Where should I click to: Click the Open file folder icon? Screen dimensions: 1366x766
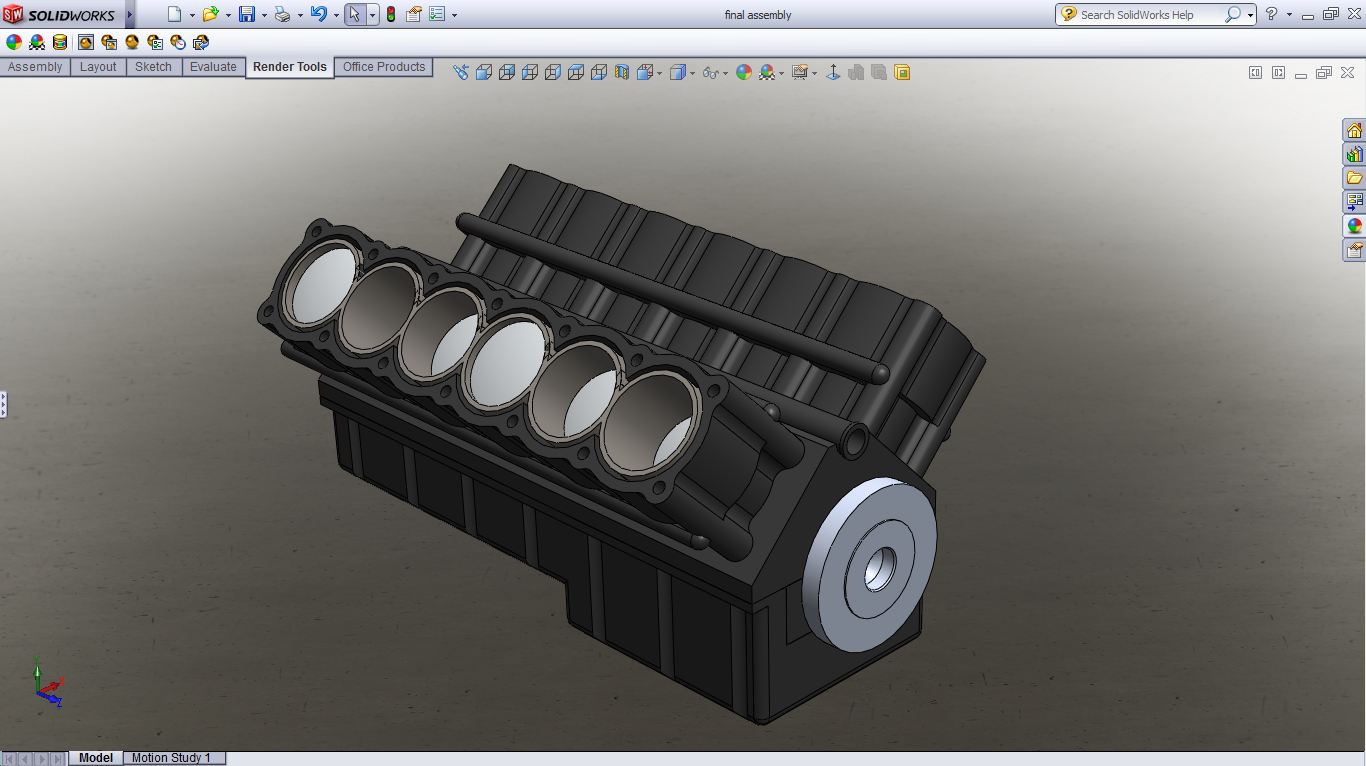(210, 14)
